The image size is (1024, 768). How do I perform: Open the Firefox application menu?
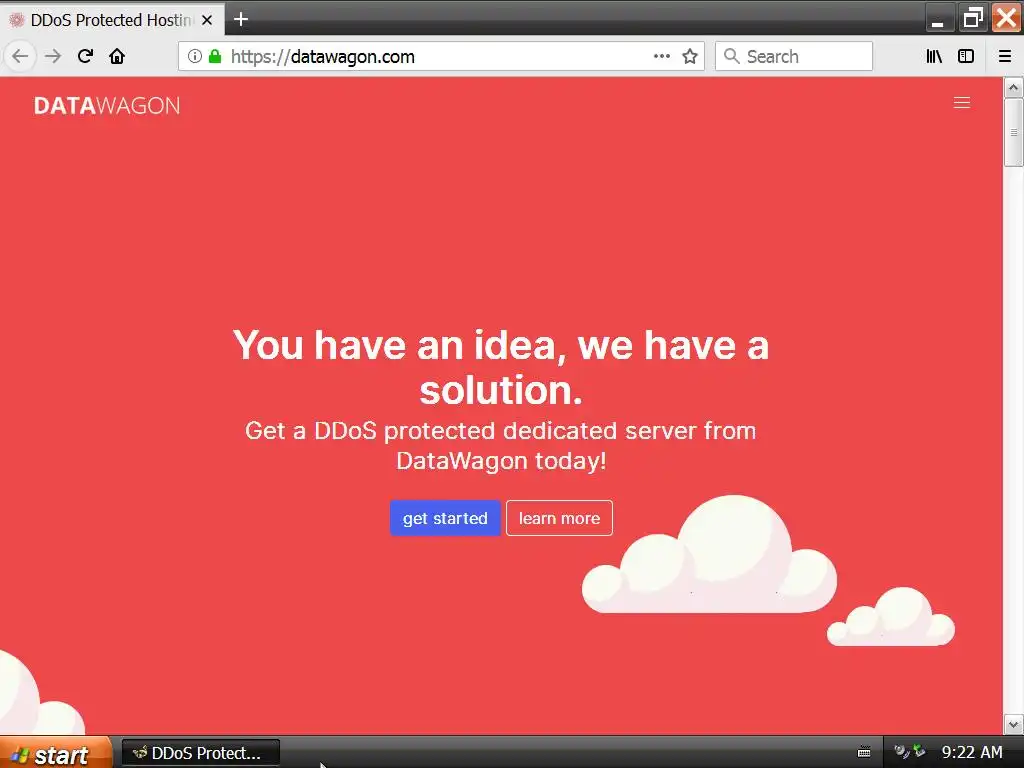point(1005,56)
